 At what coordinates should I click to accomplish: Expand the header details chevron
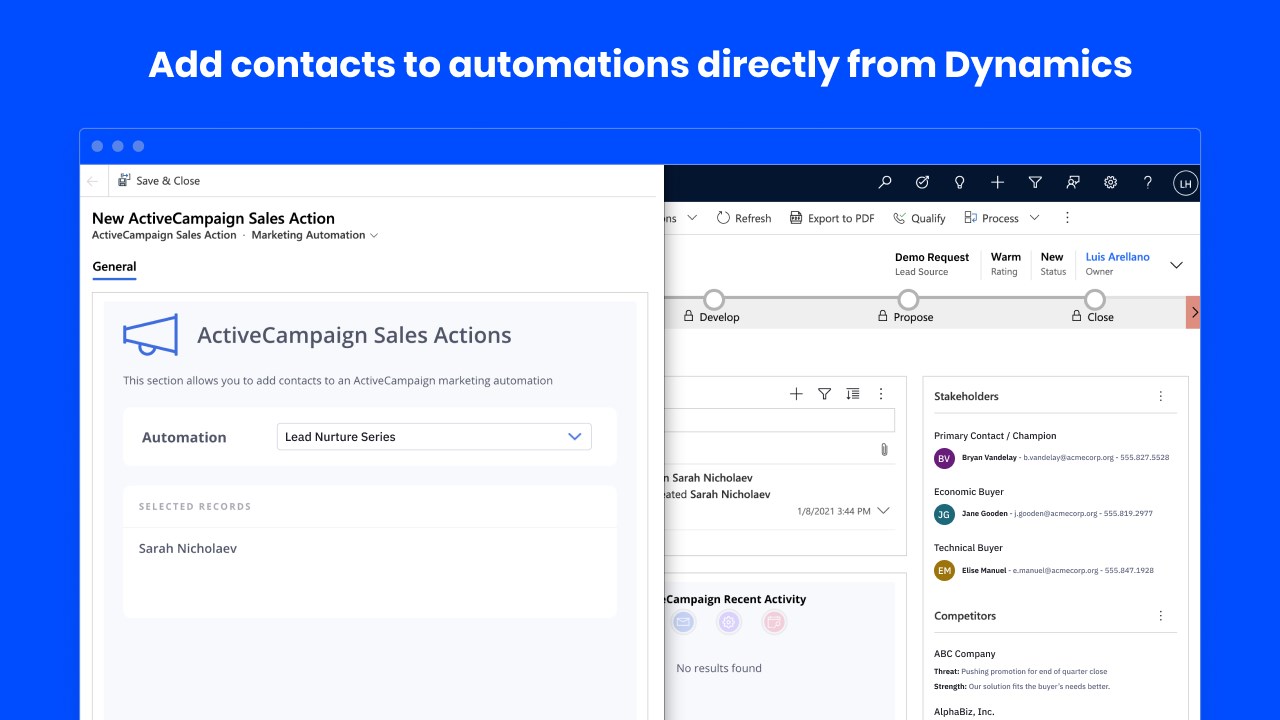click(x=1177, y=265)
